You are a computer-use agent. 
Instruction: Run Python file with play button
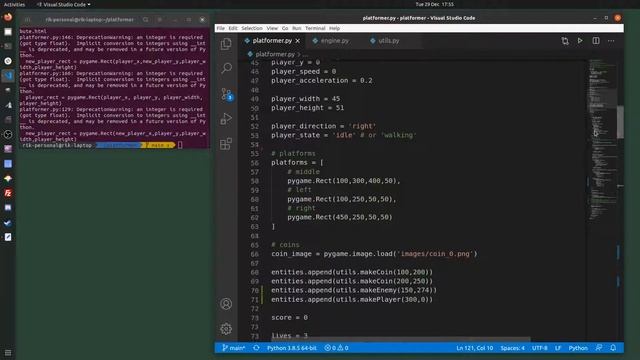tap(580, 41)
